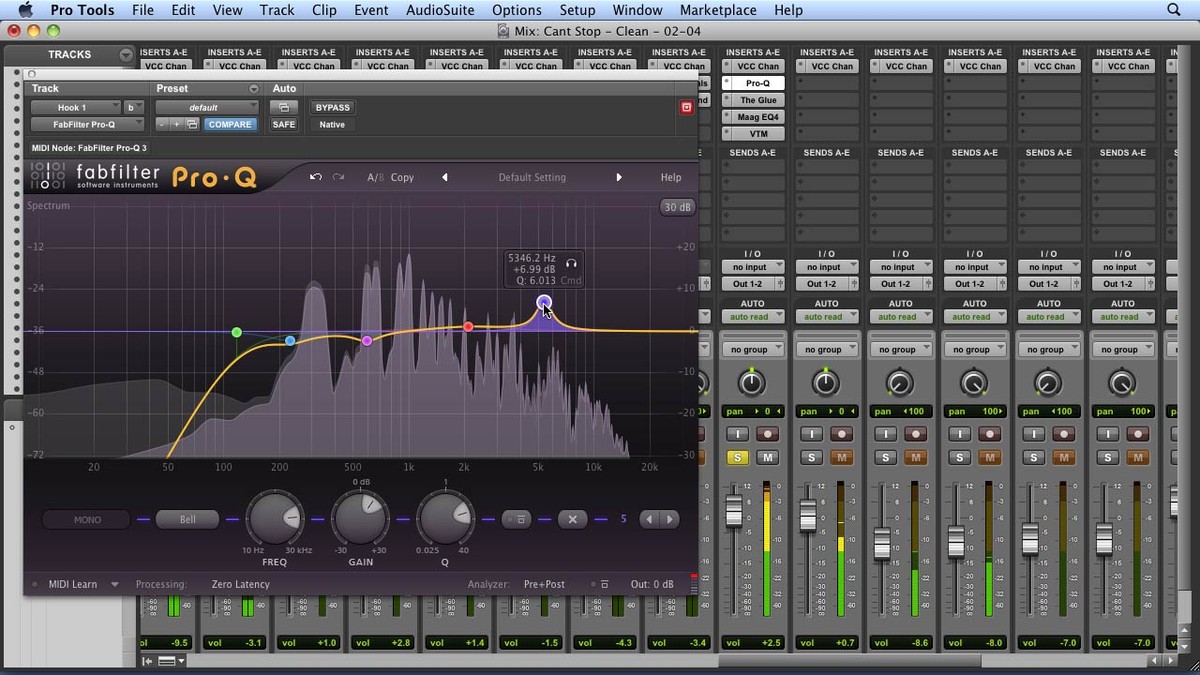Viewport: 1200px width, 675px height.
Task: Expand the MIDI Learn dropdown arrow
Action: (x=115, y=584)
